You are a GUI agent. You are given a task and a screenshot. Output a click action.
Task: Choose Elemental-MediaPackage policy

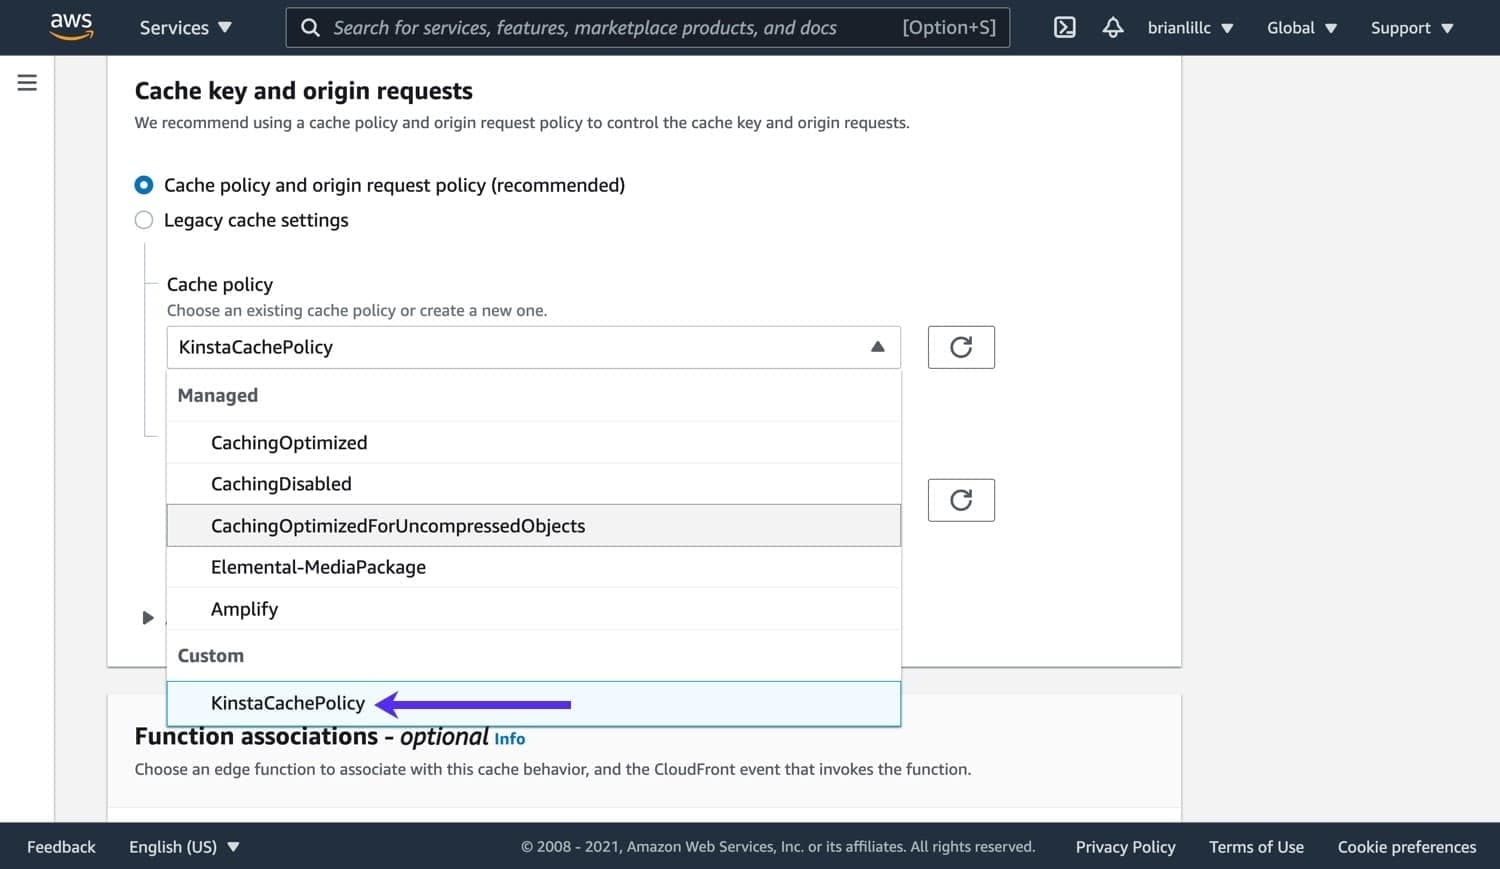click(x=534, y=567)
